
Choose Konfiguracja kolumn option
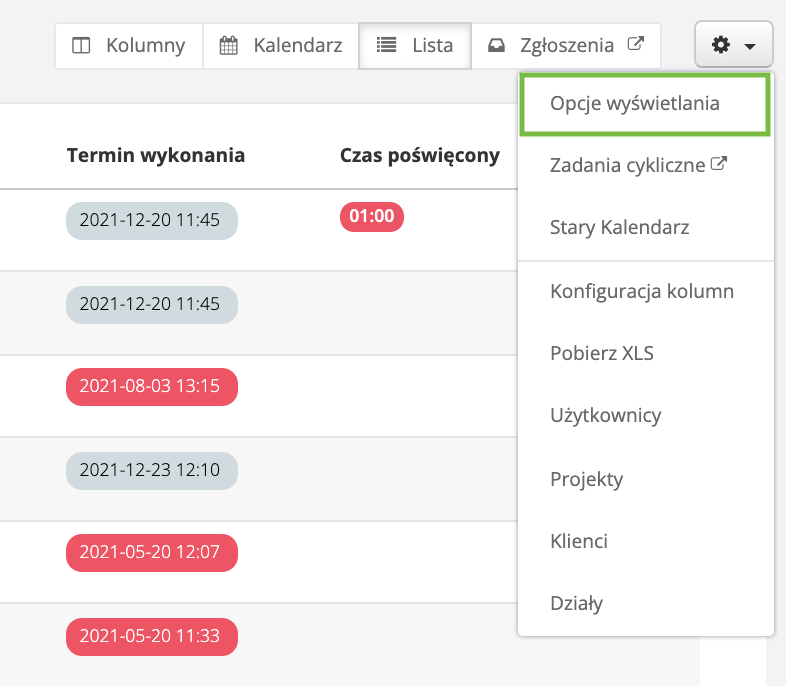coord(642,291)
